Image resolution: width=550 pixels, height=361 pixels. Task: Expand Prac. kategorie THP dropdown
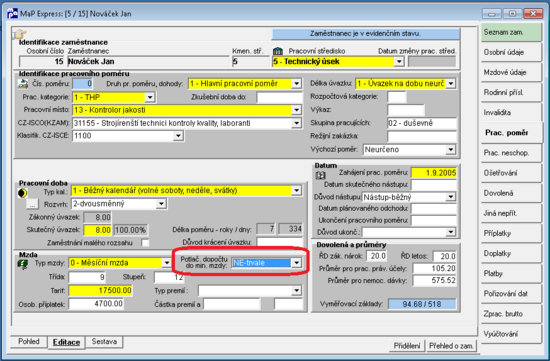(x=150, y=97)
